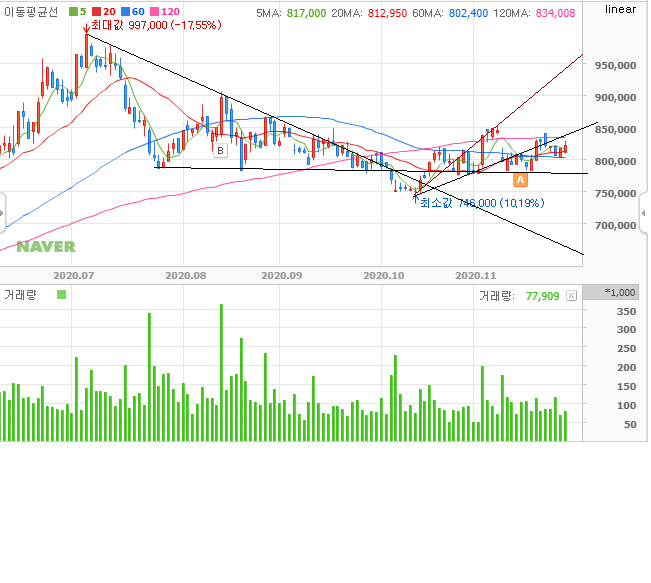This screenshot has width=651, height=583.
Task: Click the 750,000 price axis label
Action: tap(615, 194)
